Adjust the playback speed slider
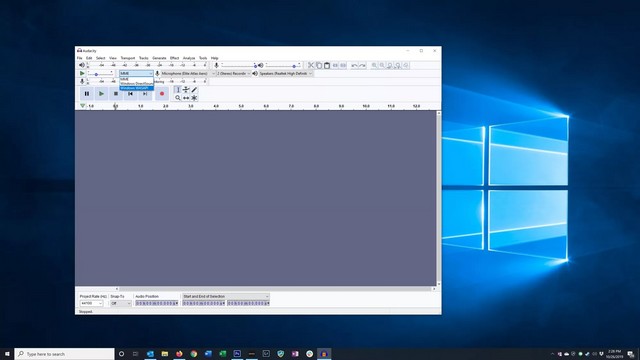 [100, 74]
